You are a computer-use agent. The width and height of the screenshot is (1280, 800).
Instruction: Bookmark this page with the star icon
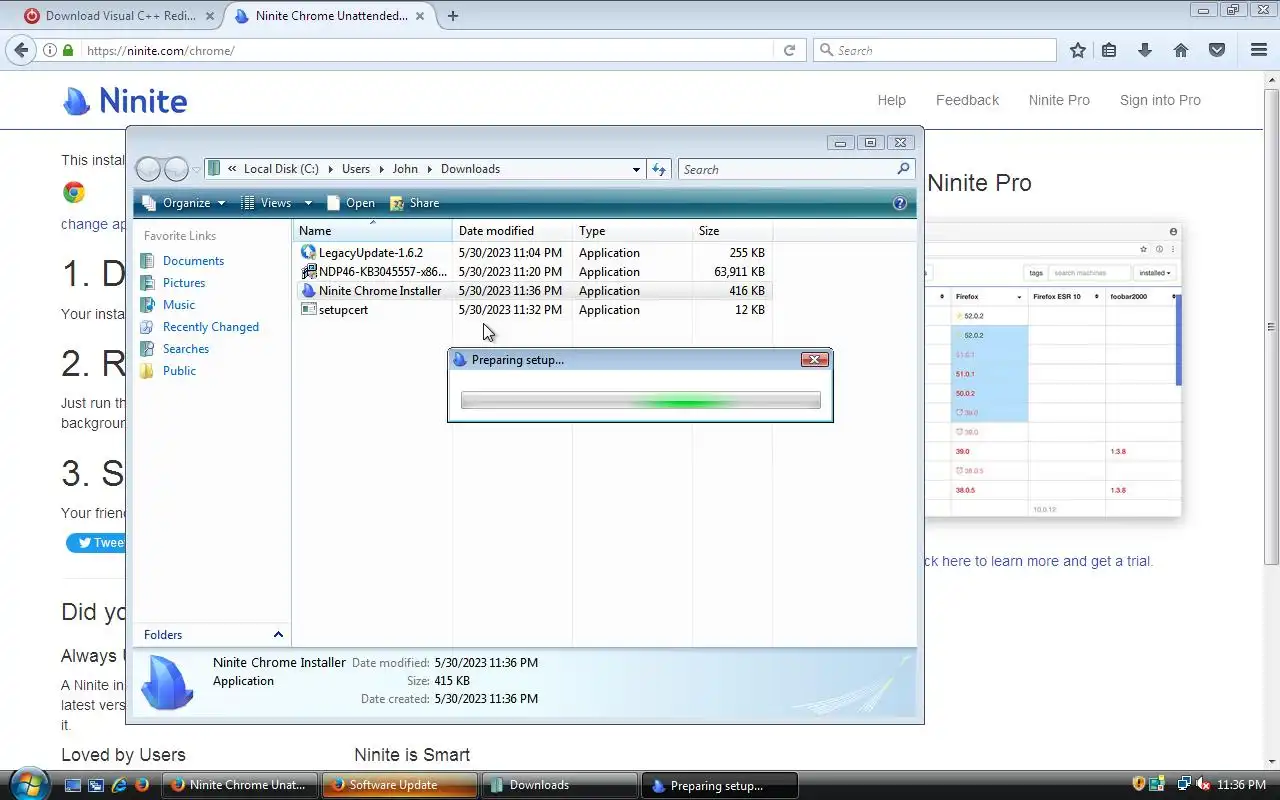[1077, 50]
